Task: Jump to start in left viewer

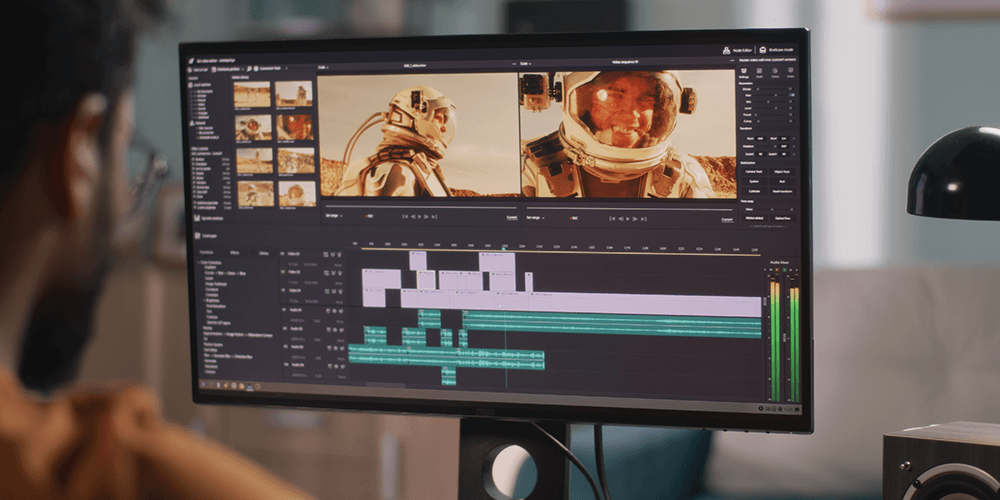Action: [x=404, y=217]
